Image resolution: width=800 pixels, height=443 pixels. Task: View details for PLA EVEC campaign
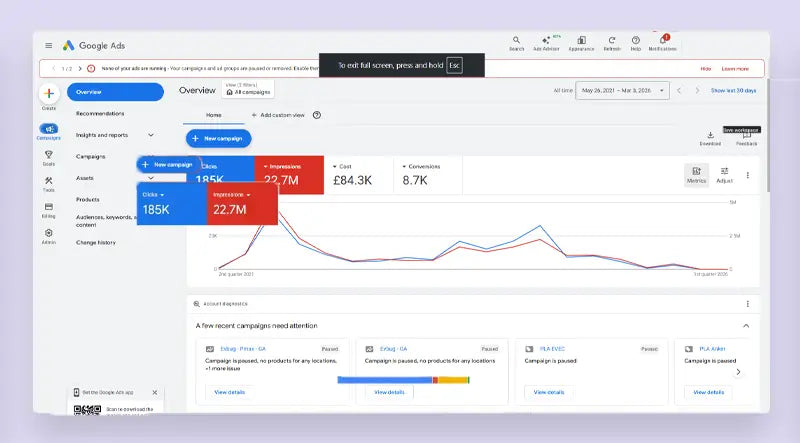(x=549, y=392)
